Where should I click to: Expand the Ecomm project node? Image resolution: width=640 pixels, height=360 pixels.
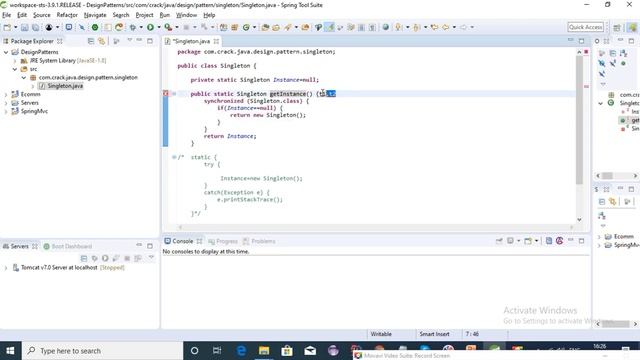pyautogui.click(x=6, y=94)
